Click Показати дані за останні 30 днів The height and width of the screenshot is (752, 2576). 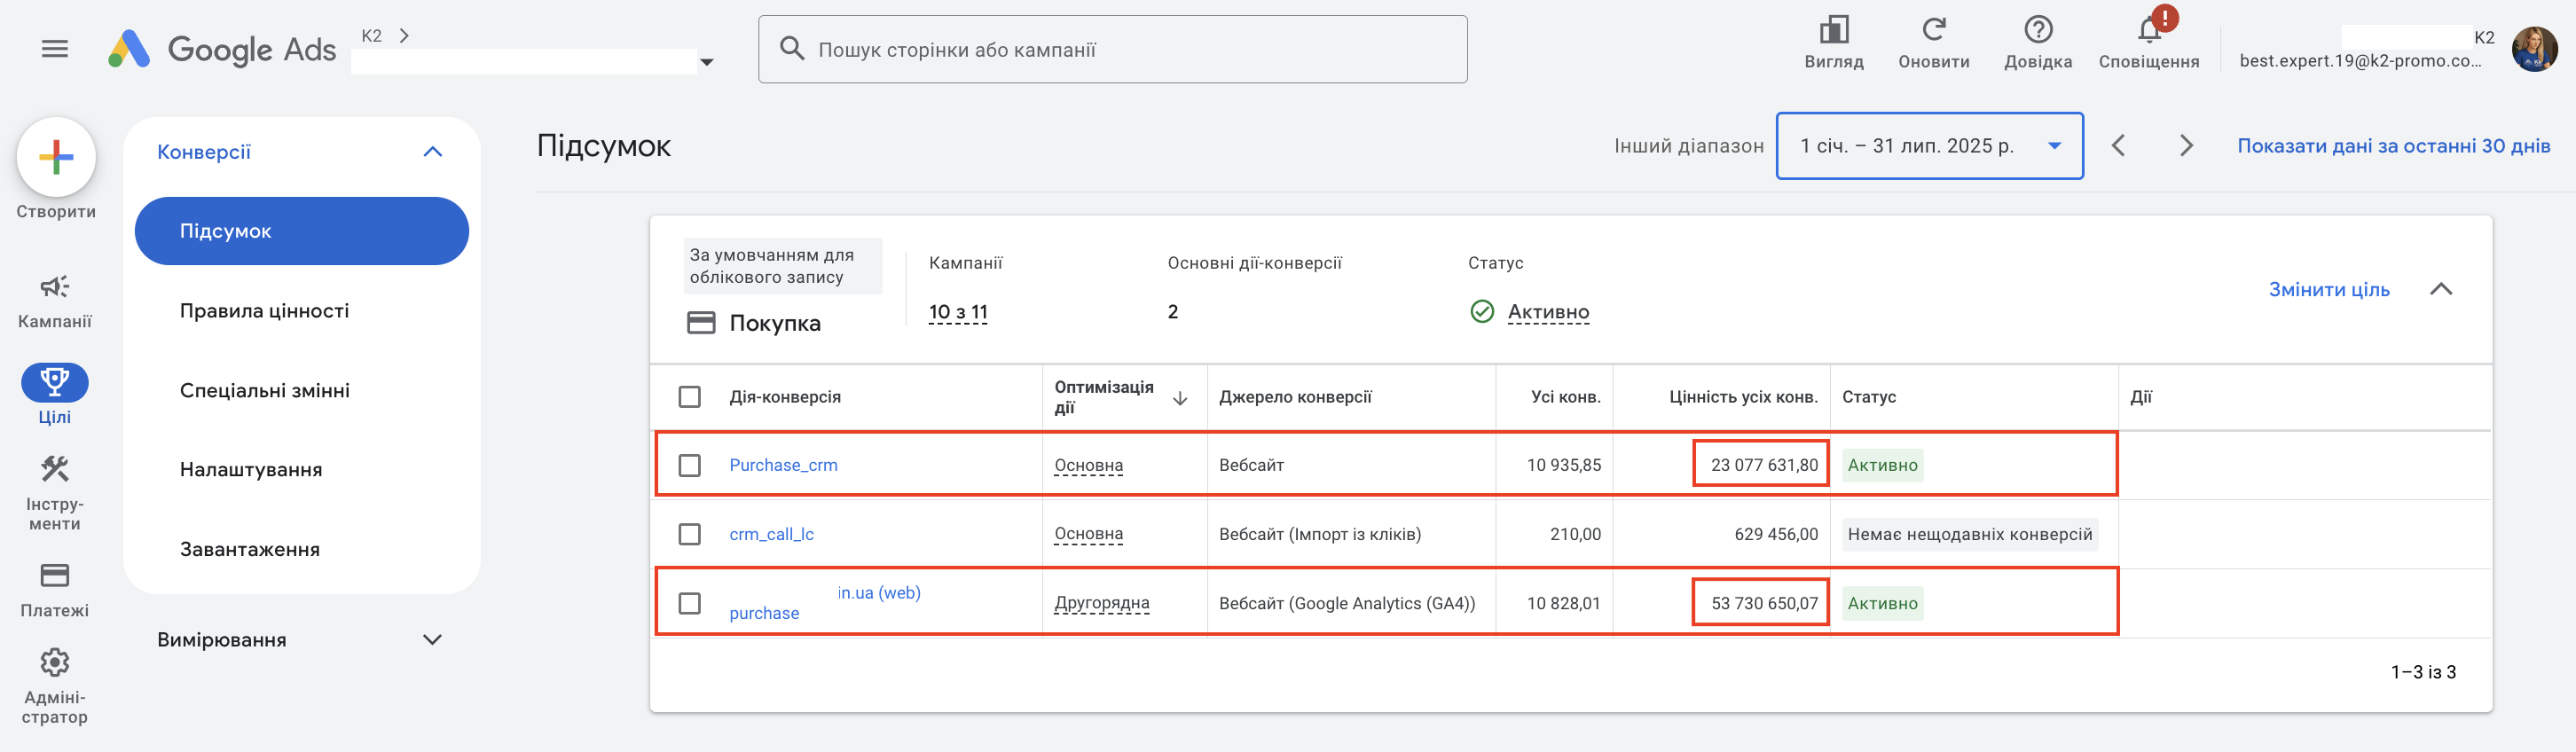[x=2393, y=146]
